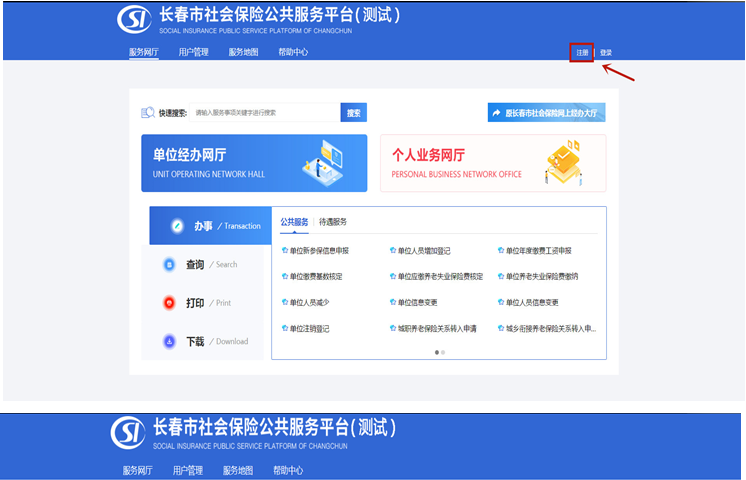Click the star icon beside 单位应缴养老失业保险费核定
This screenshot has width=746, height=480.
(393, 276)
